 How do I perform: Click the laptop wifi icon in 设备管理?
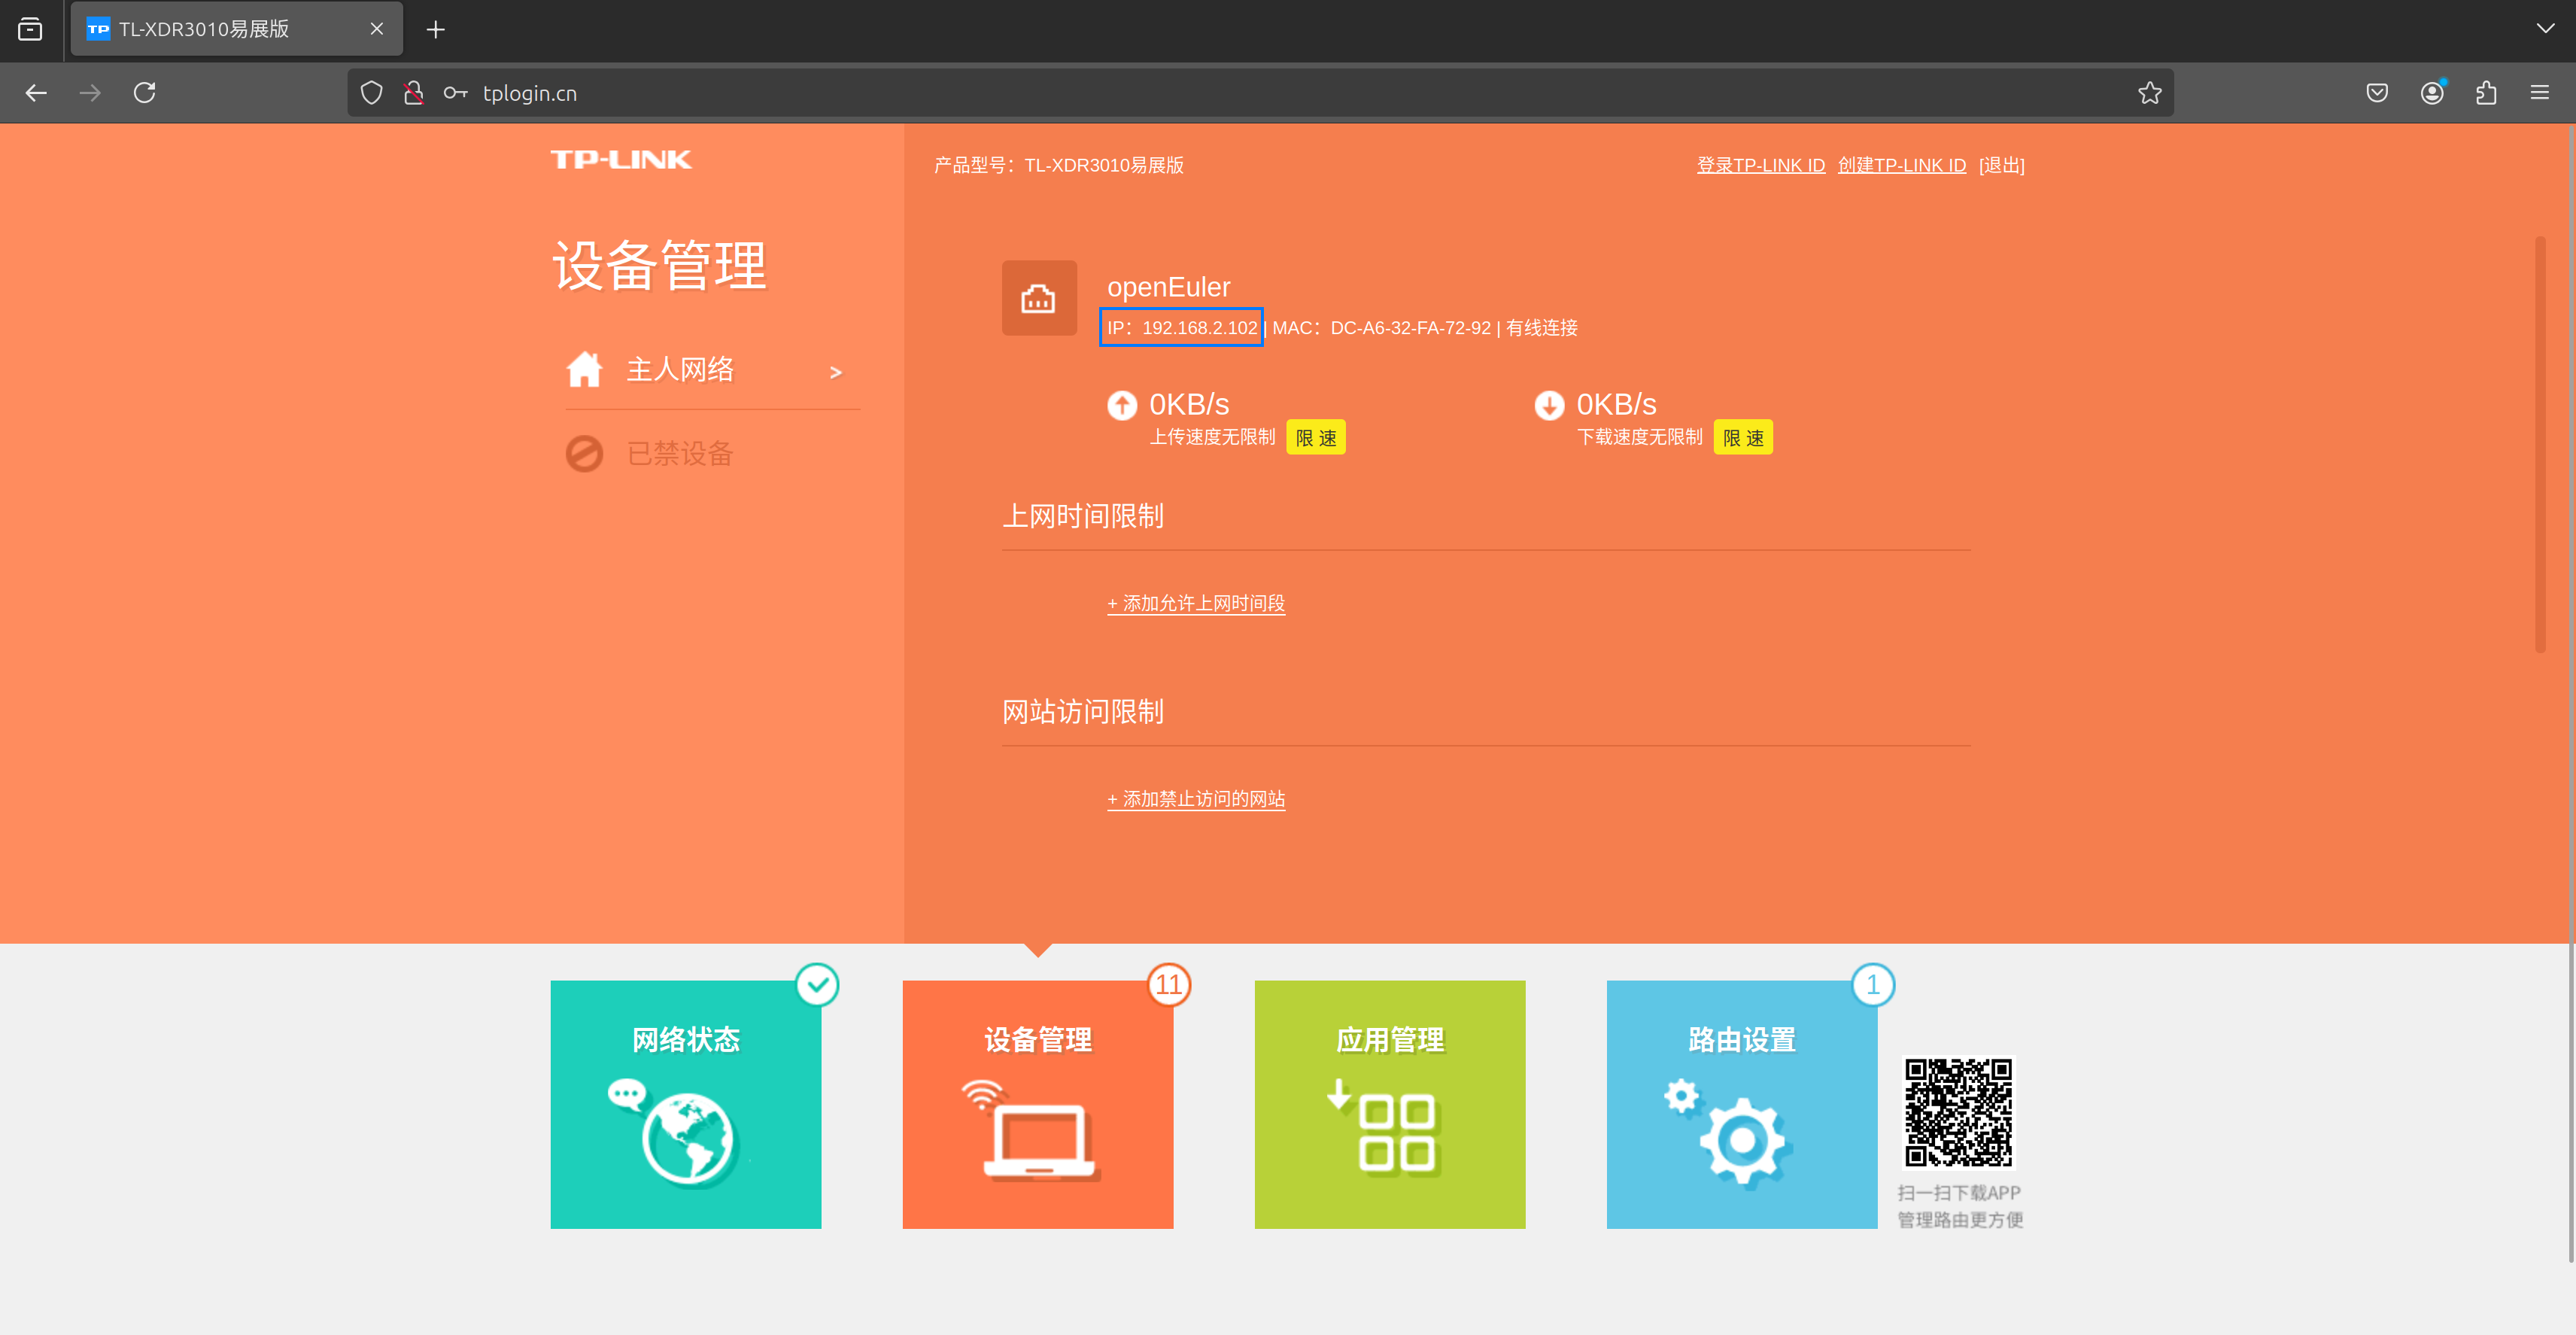1030,1130
